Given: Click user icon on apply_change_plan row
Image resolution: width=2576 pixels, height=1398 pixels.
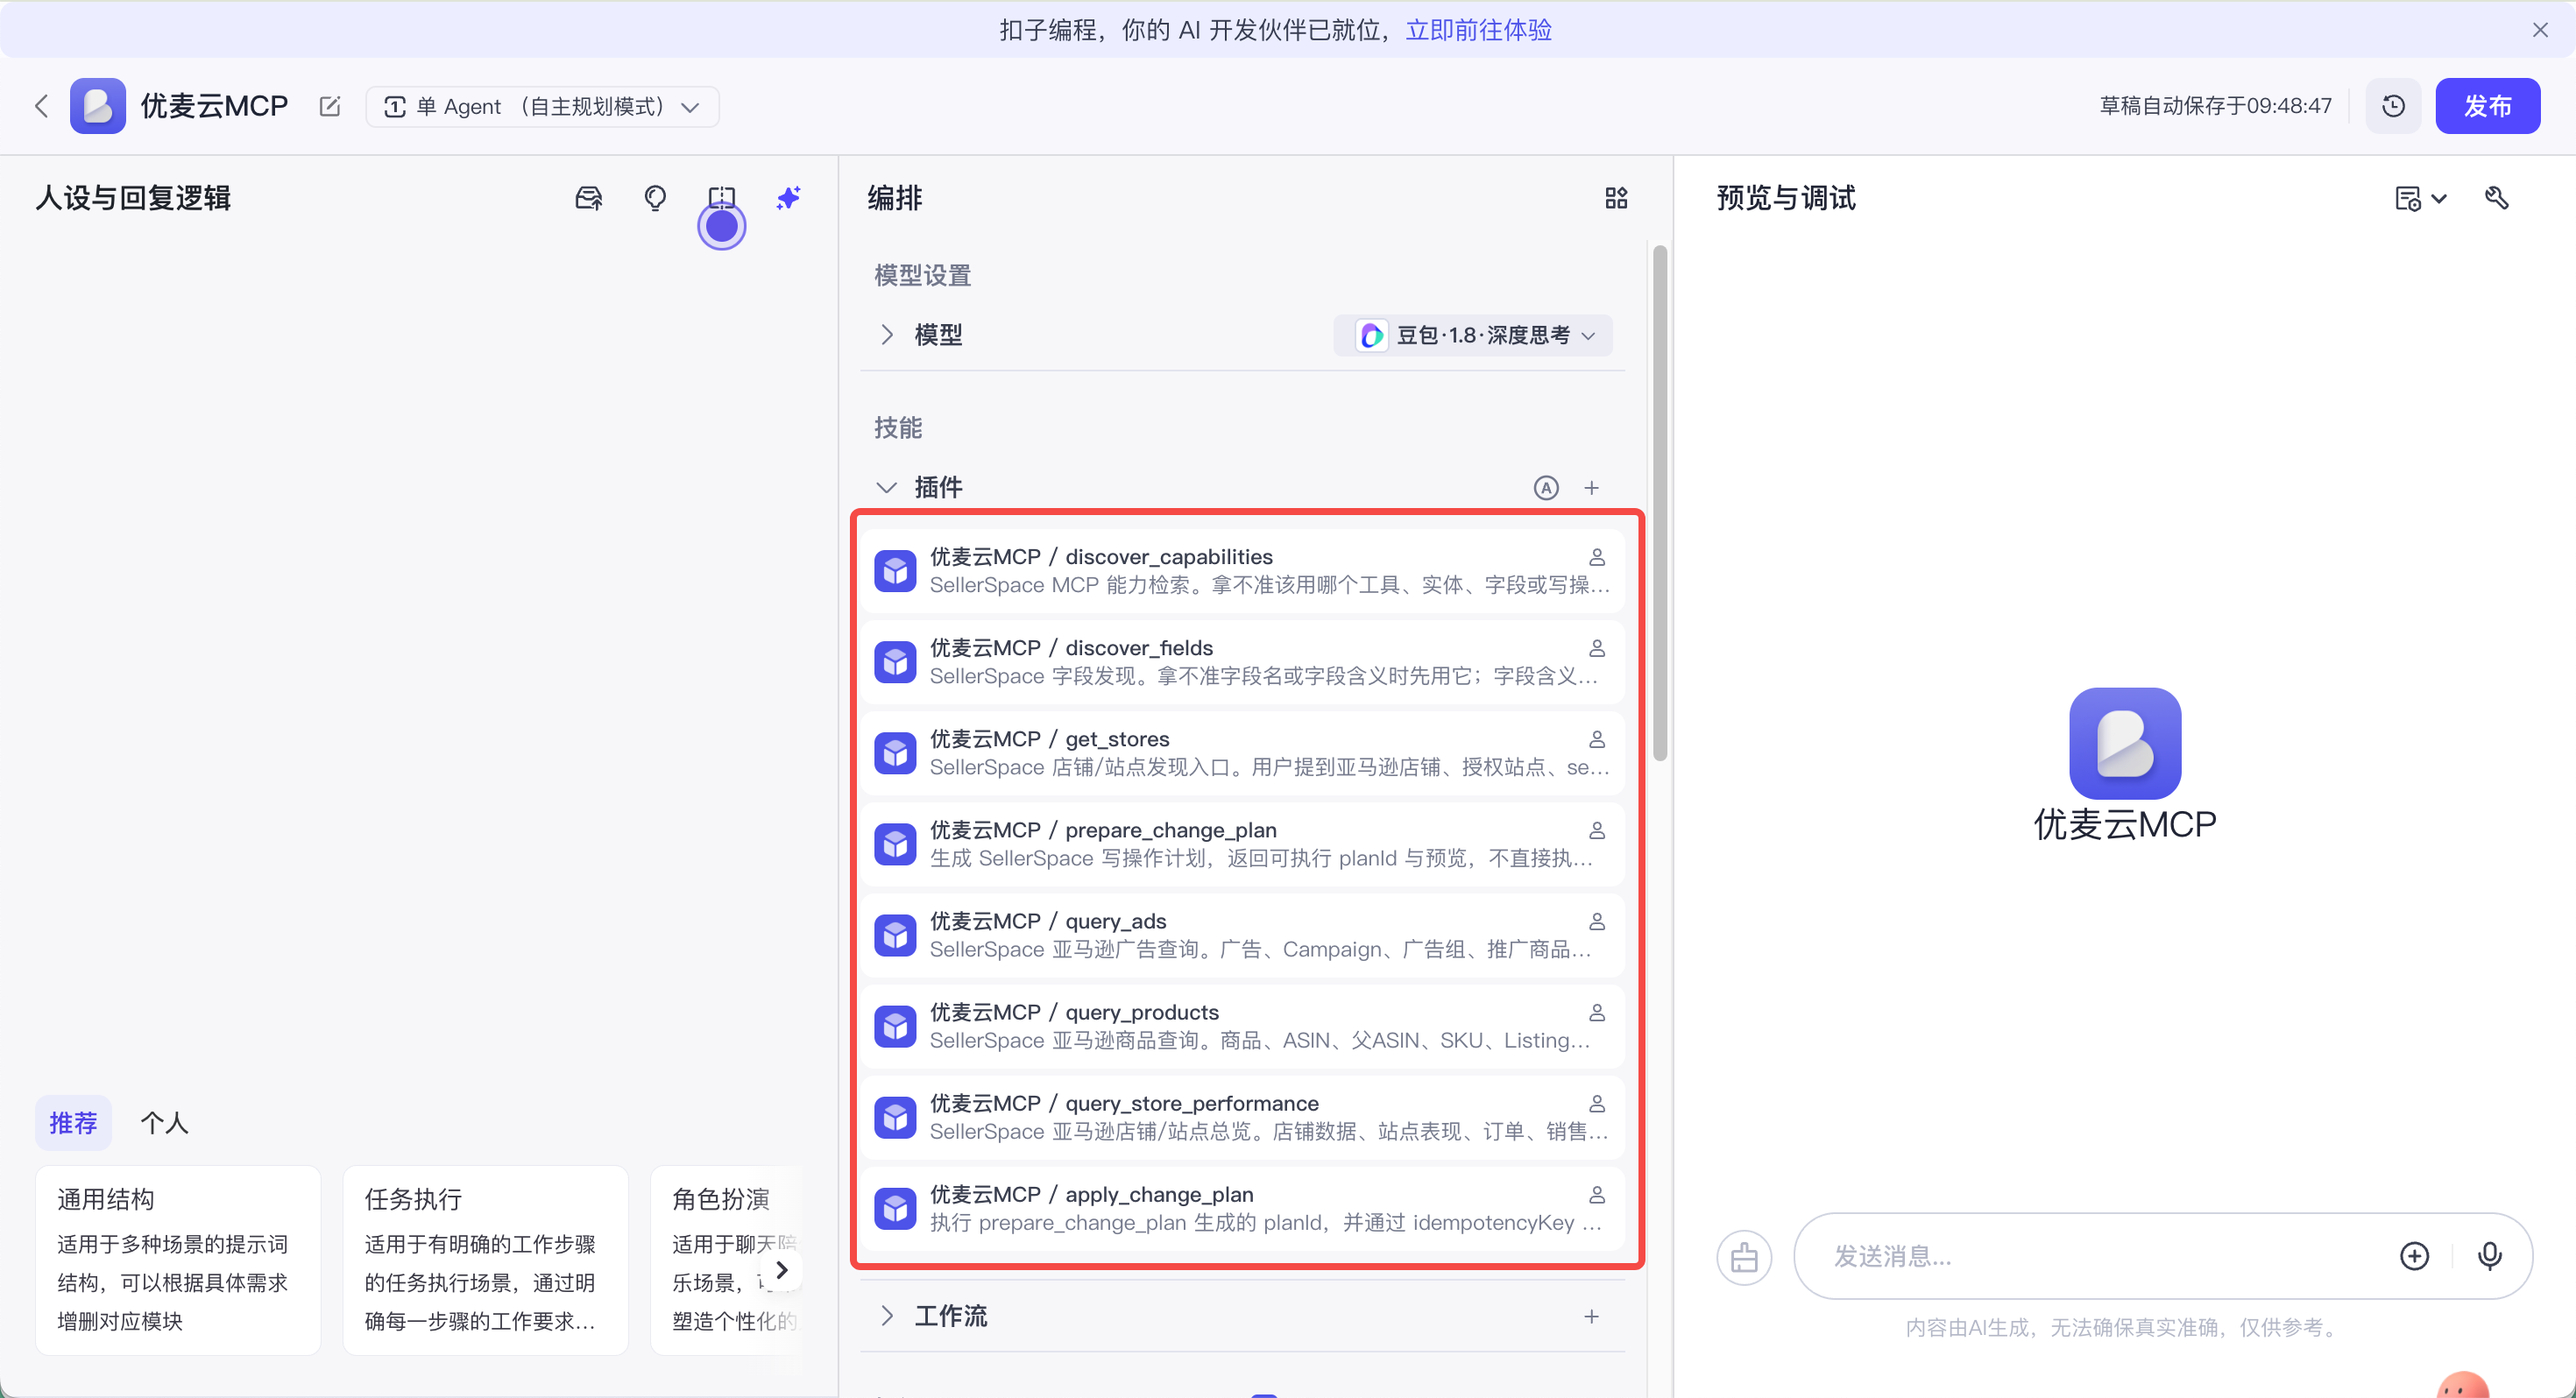Looking at the screenshot, I should pos(1597,1194).
